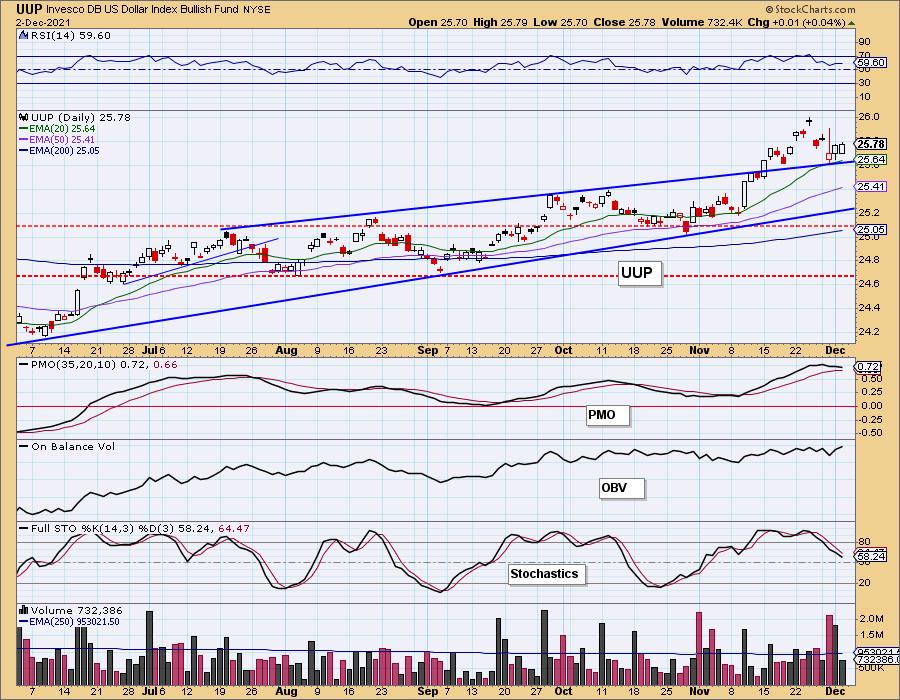This screenshot has width=900, height=700.
Task: Click the 0.72 PMO value tag on right axis
Action: 868,366
